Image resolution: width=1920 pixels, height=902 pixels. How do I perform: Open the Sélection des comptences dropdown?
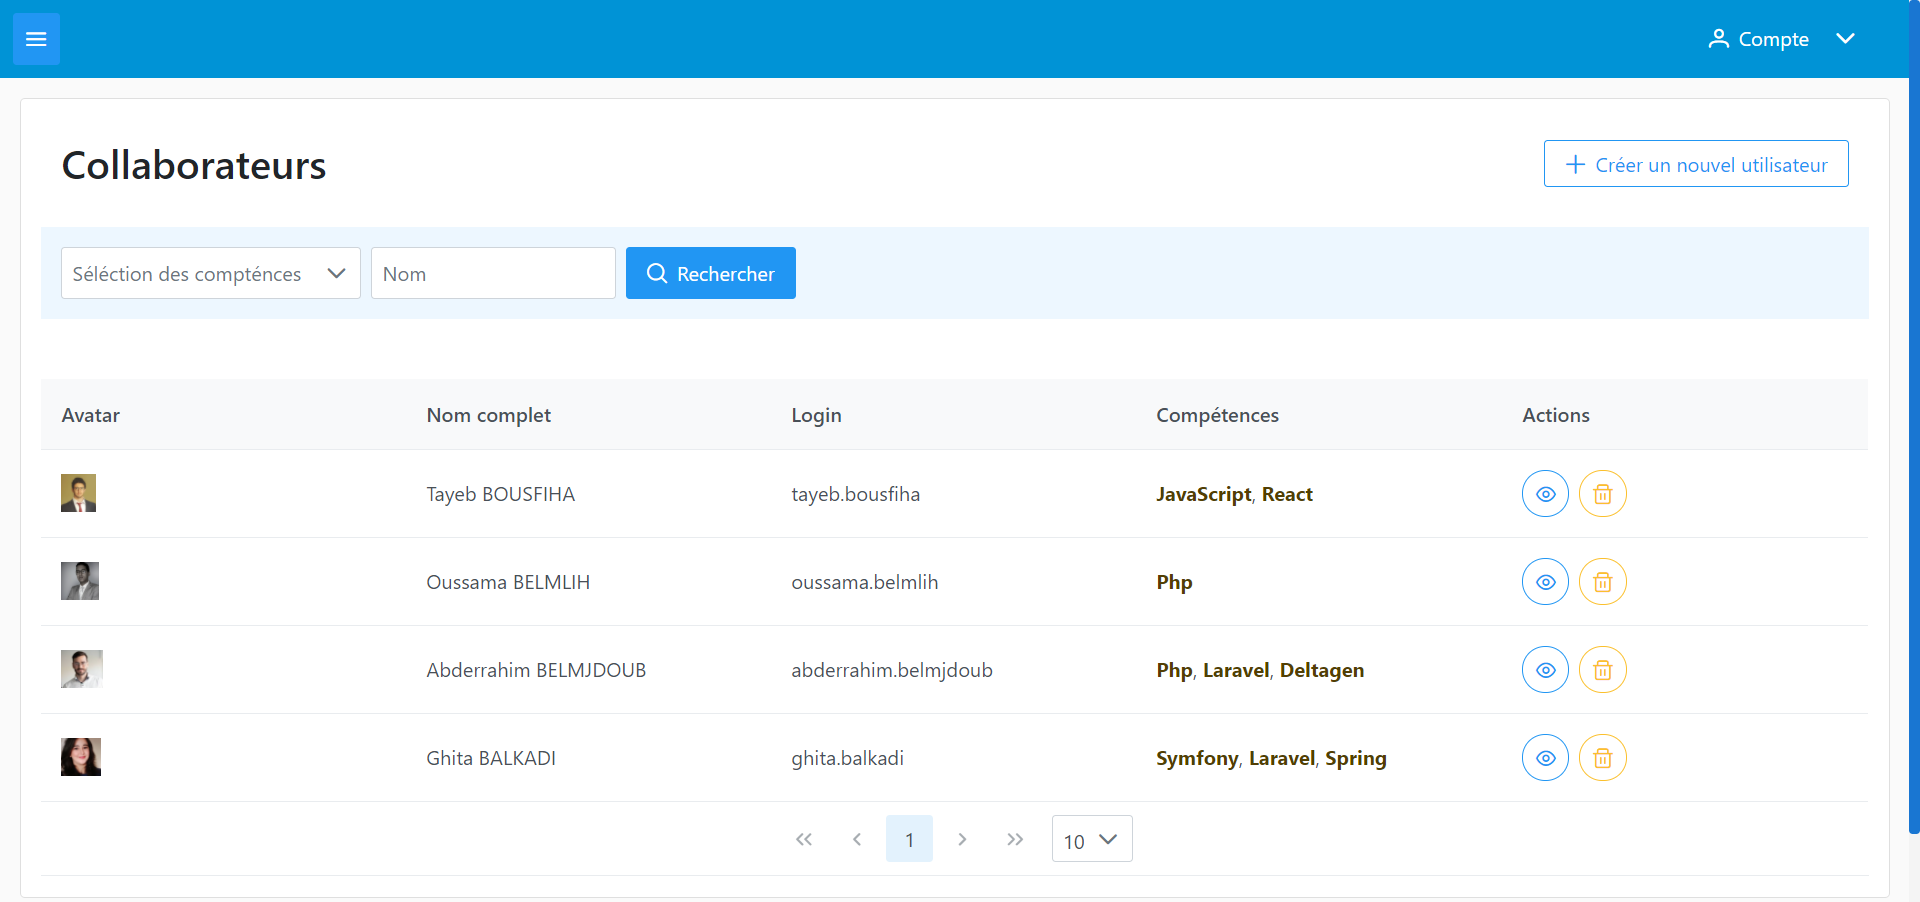point(210,273)
